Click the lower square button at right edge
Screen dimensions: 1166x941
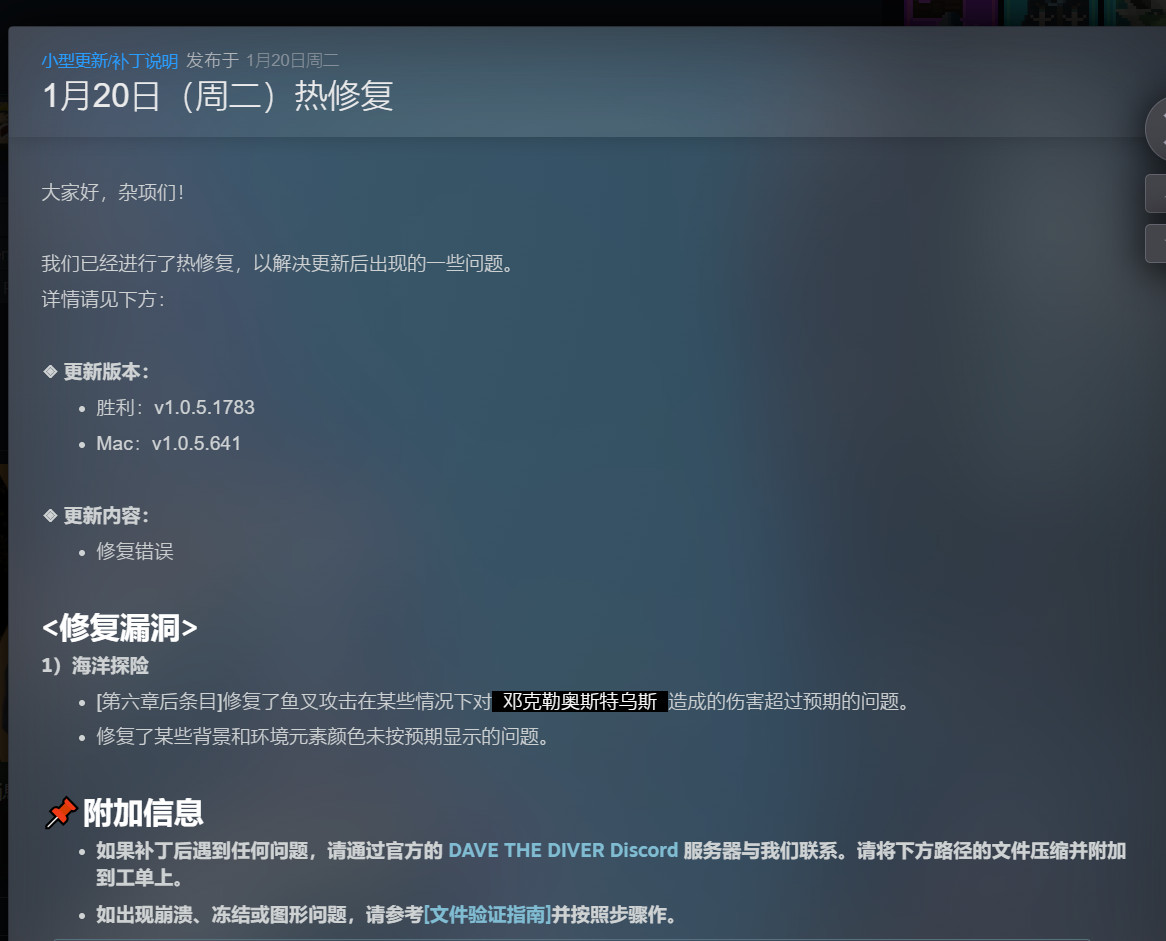tap(1155, 243)
